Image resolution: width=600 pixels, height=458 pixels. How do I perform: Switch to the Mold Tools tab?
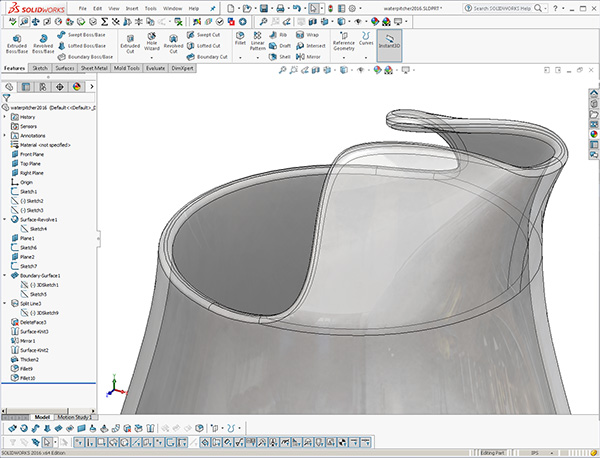click(127, 68)
